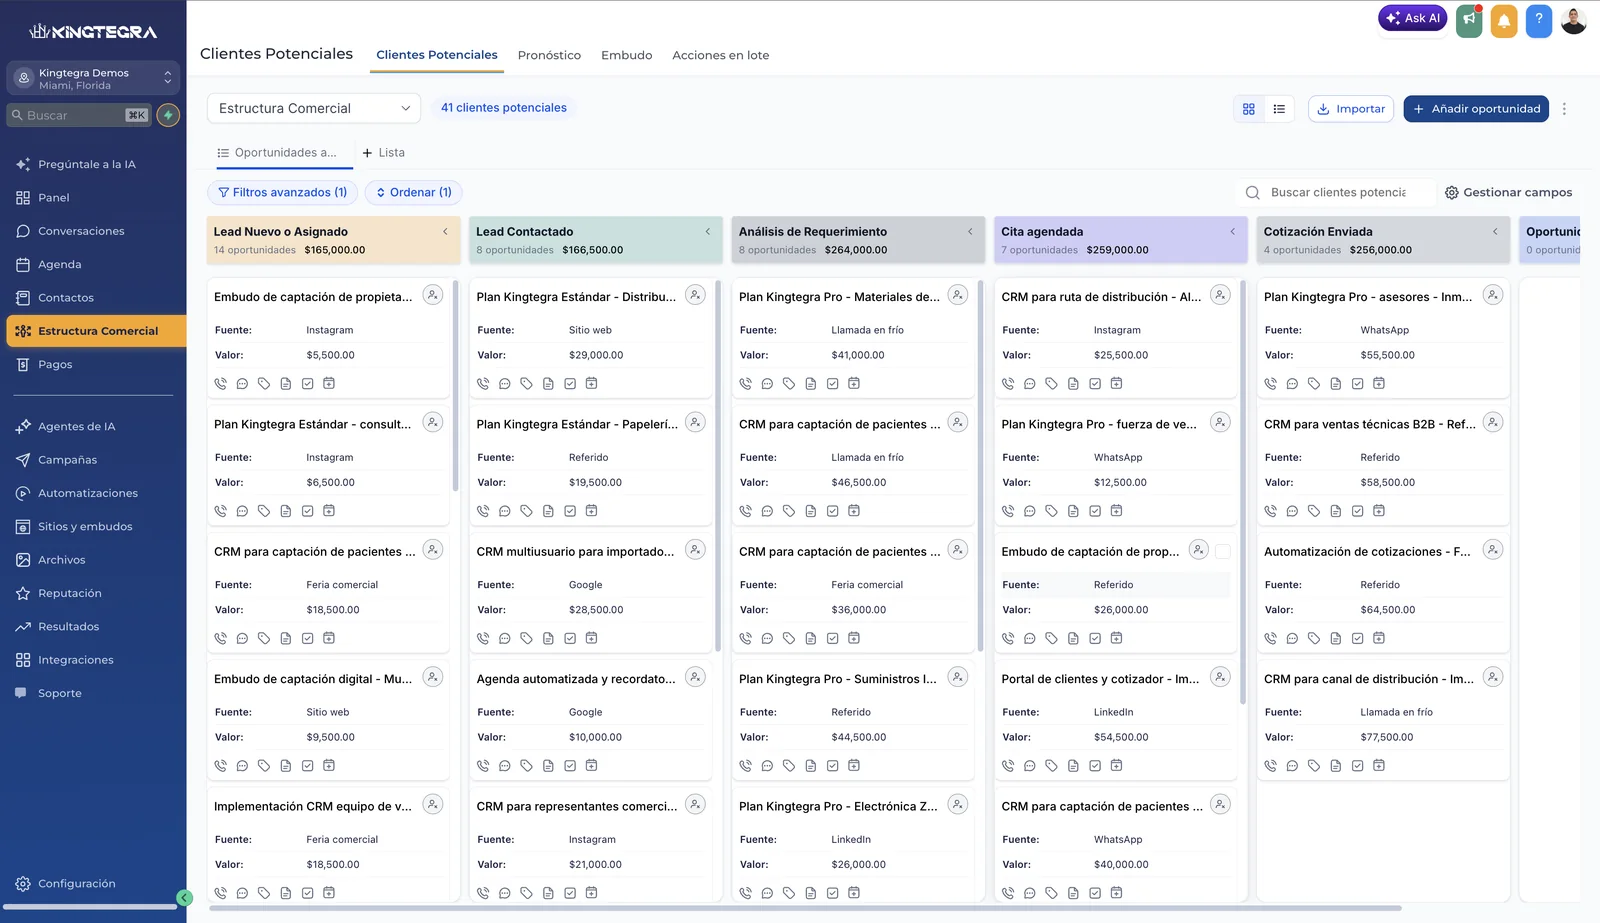Click message icon on the $29,000.00 card
The image size is (1600, 923).
click(x=505, y=383)
